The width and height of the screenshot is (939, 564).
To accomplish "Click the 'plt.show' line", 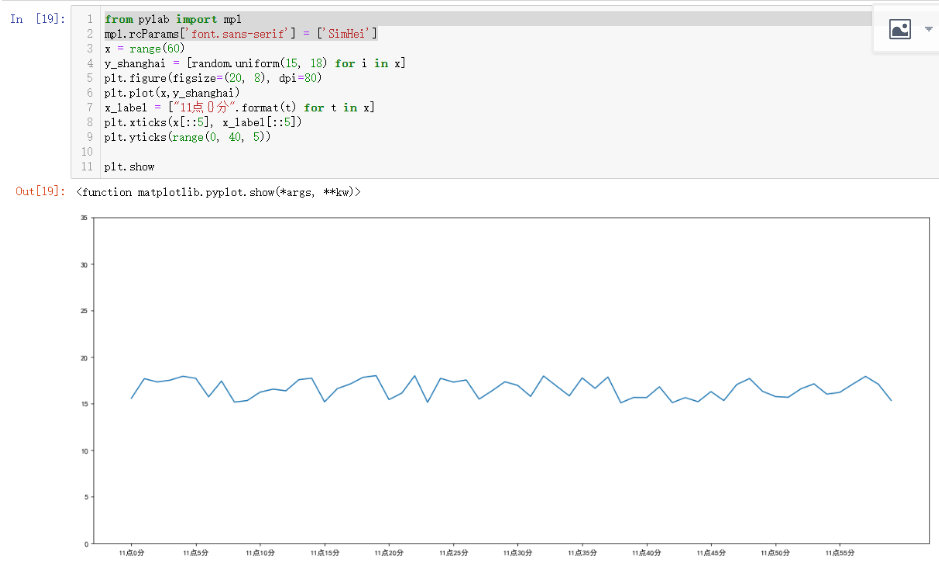I will pyautogui.click(x=129, y=166).
